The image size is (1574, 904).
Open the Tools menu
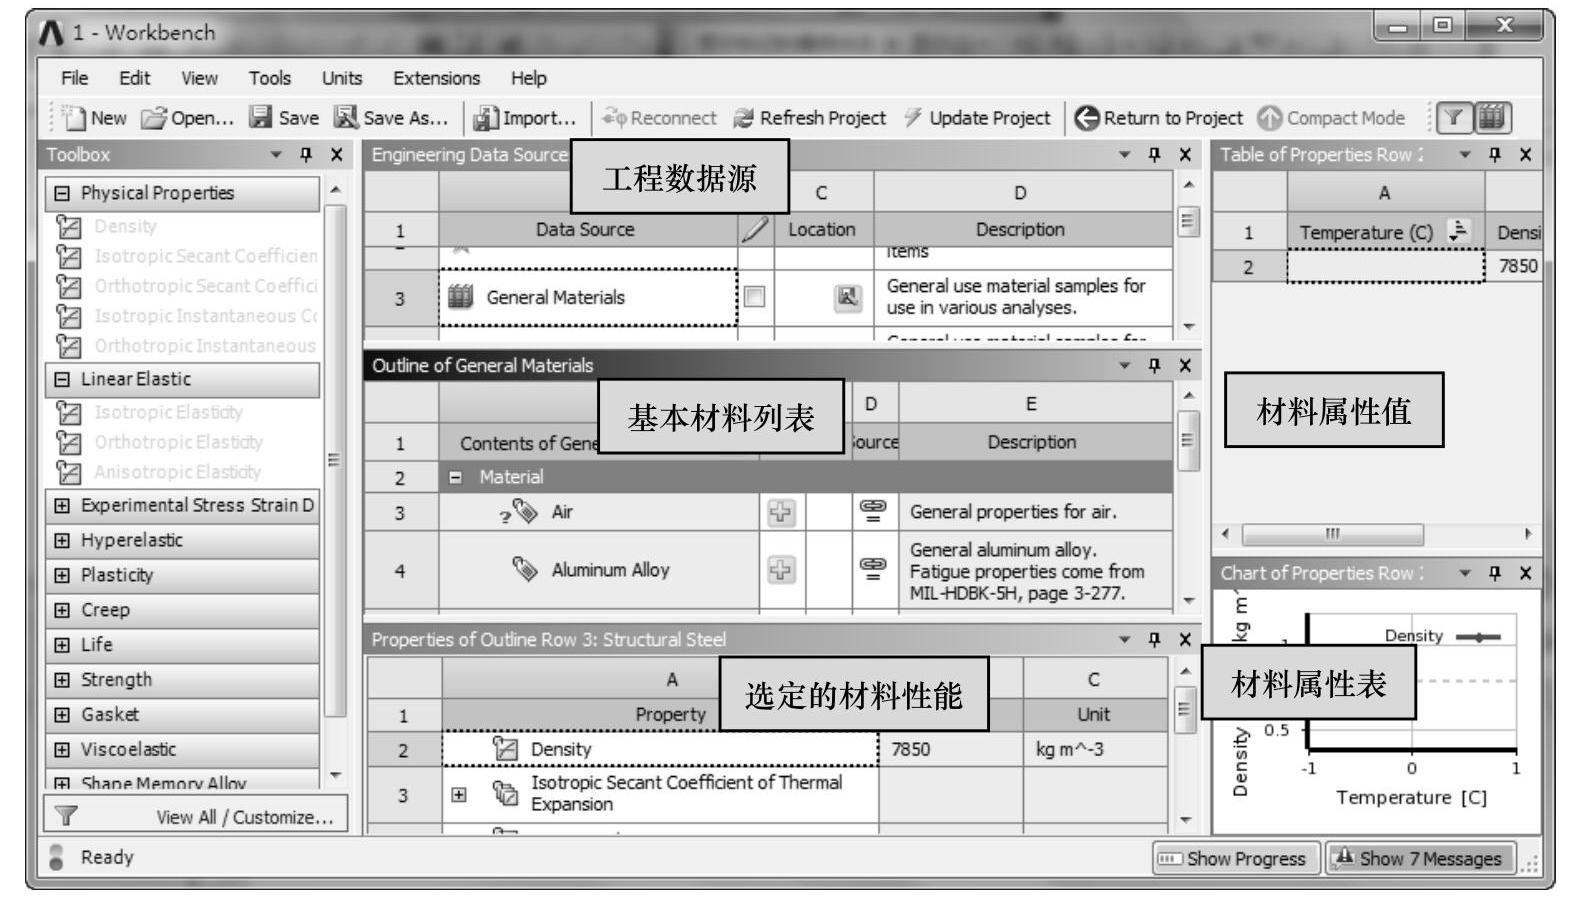tap(270, 78)
